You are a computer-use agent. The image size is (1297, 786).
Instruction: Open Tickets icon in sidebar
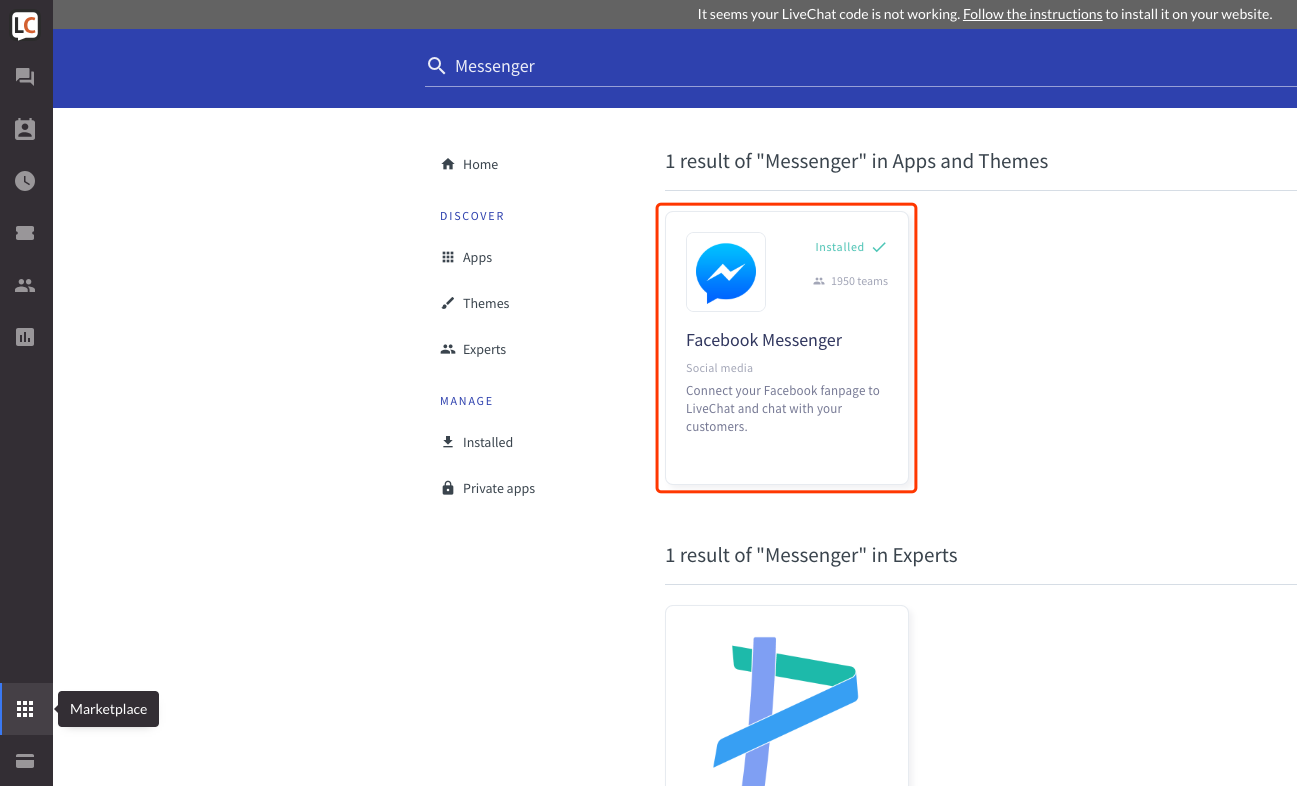tap(25, 233)
